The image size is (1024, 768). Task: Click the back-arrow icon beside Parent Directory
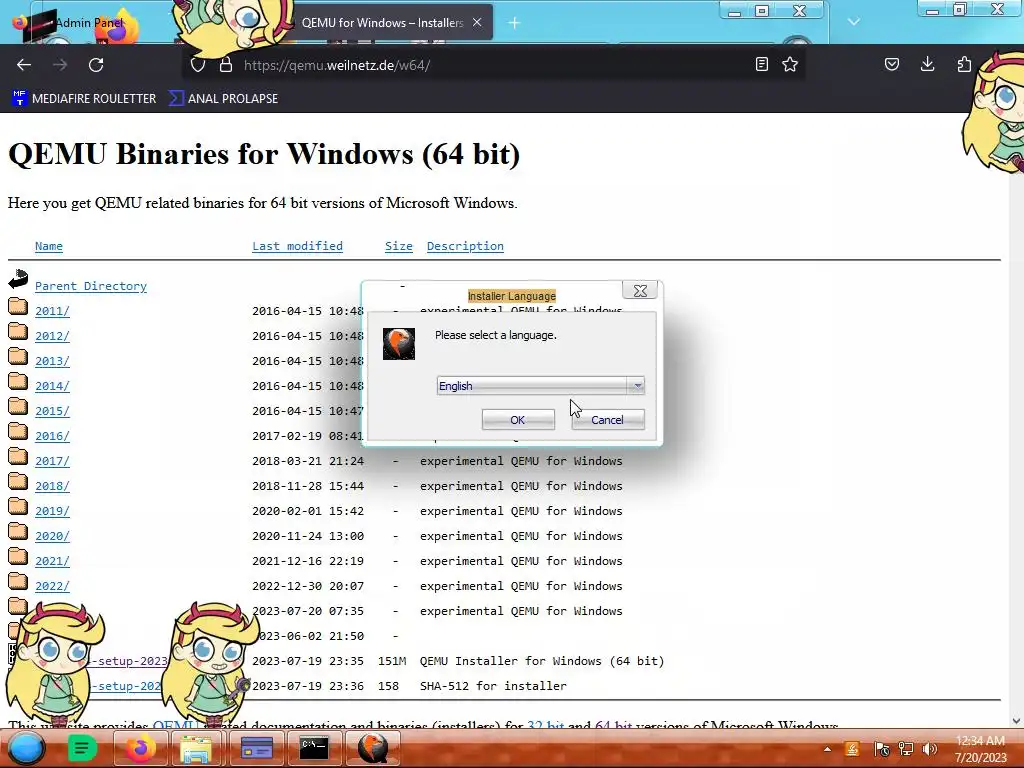(x=18, y=279)
